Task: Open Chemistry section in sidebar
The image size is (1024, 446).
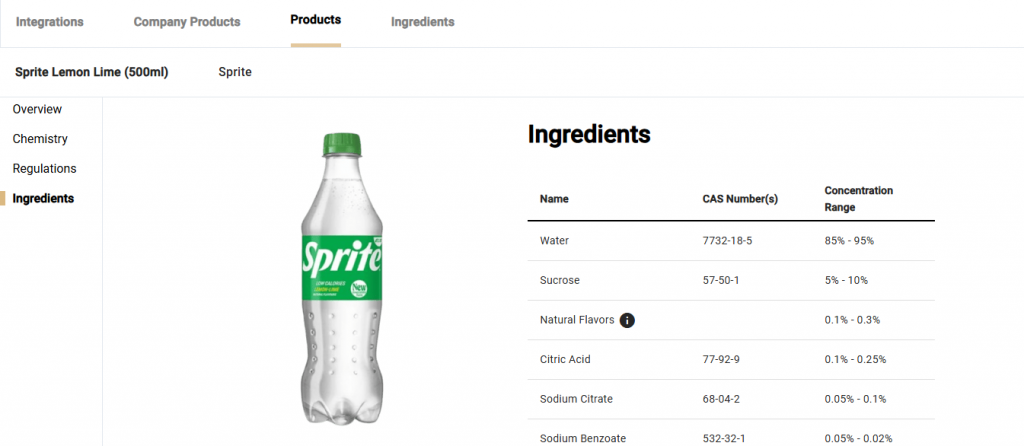Action: point(40,139)
